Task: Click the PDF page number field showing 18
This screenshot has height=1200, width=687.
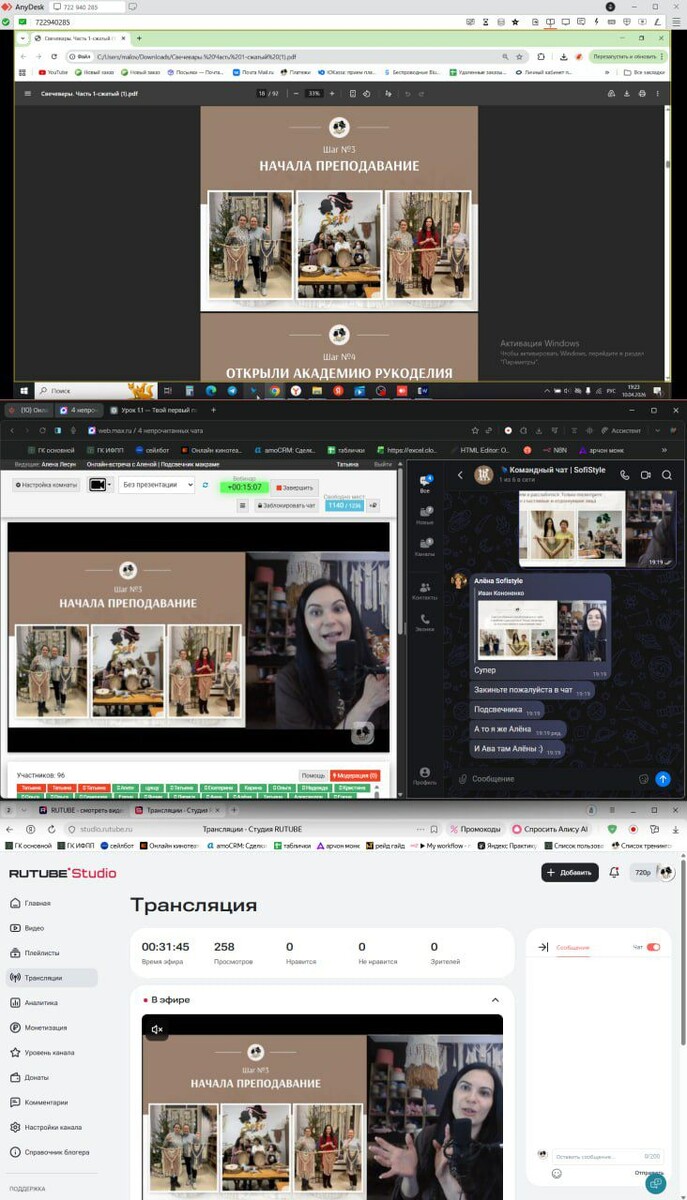Action: (261, 93)
